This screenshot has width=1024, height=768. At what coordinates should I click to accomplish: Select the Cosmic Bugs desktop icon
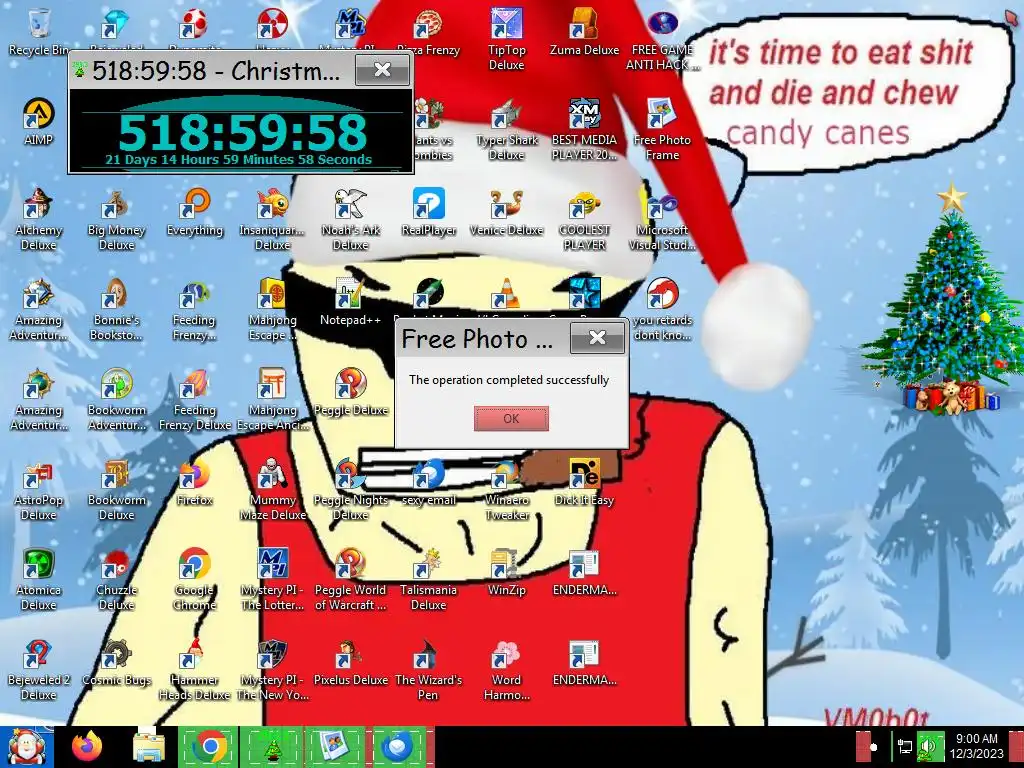click(x=116, y=663)
